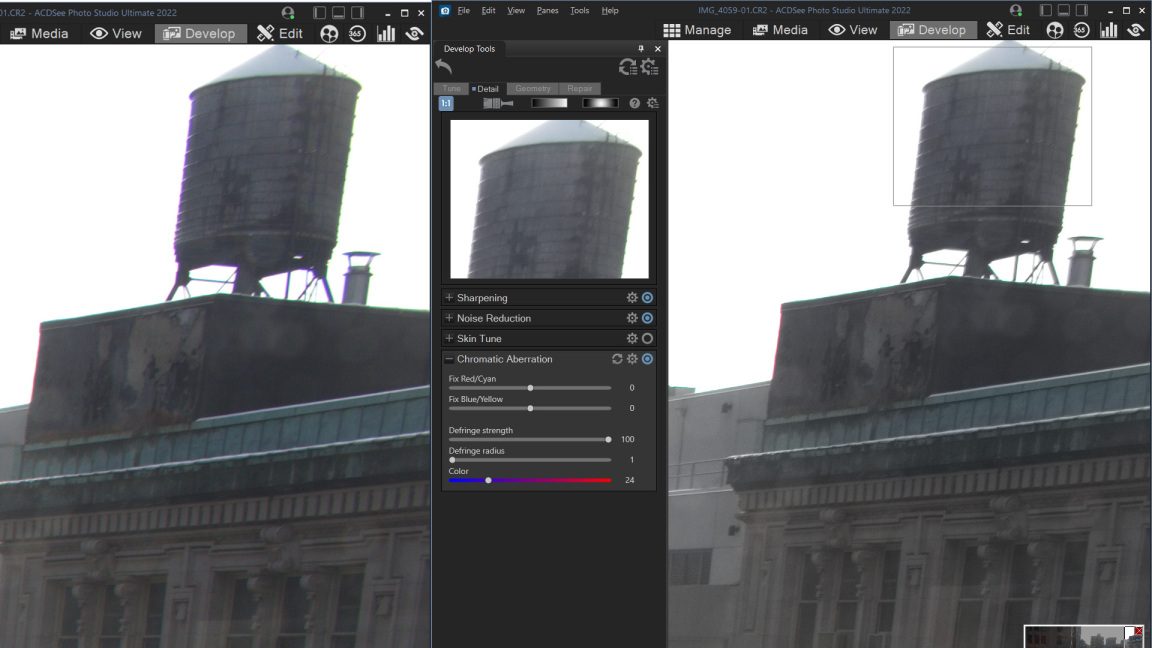Disable the Noise Reduction toggle
Viewport: 1152px width, 648px height.
pos(648,318)
